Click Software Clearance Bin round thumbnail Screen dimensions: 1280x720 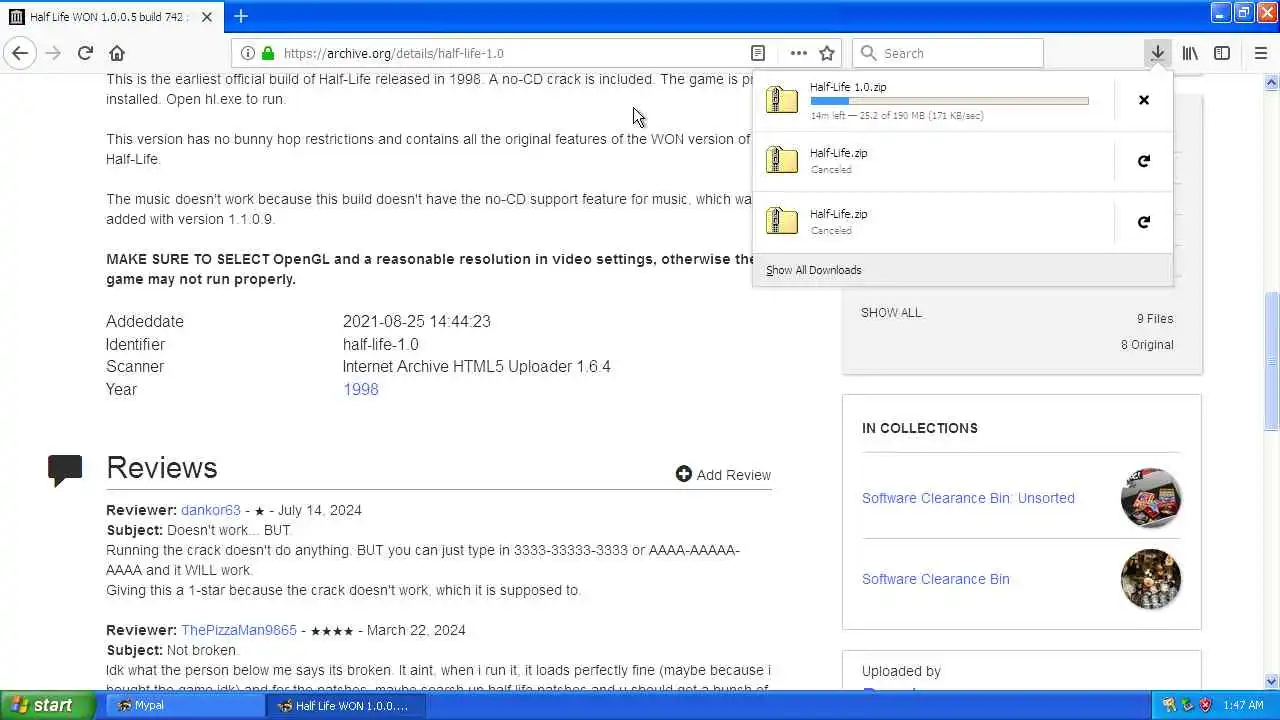pos(1151,579)
